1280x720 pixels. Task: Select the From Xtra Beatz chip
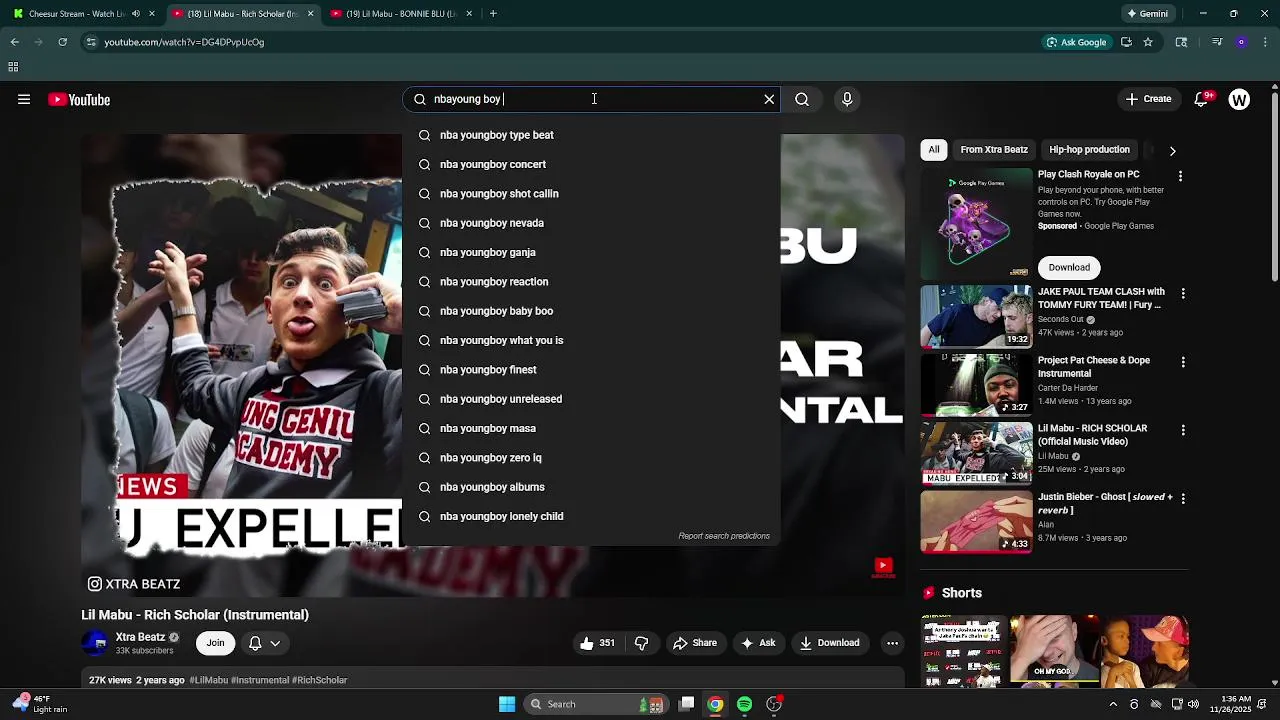994,150
